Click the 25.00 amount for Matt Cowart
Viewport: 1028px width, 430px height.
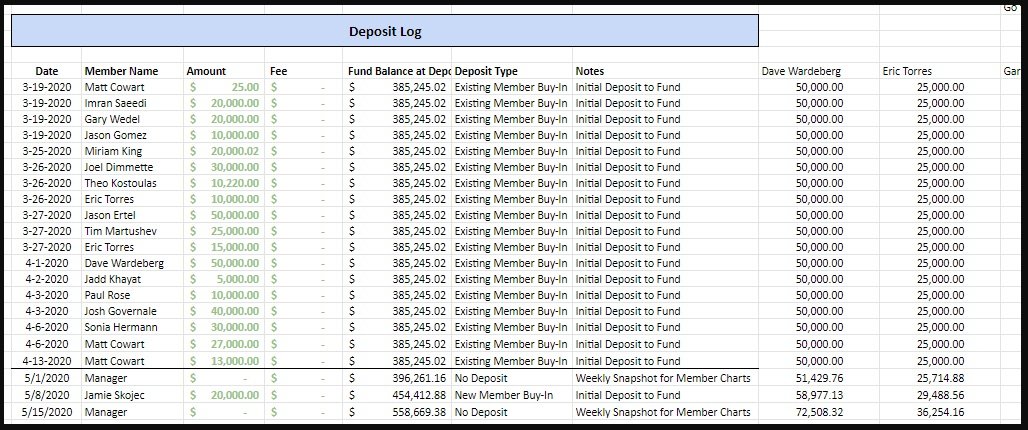point(224,87)
